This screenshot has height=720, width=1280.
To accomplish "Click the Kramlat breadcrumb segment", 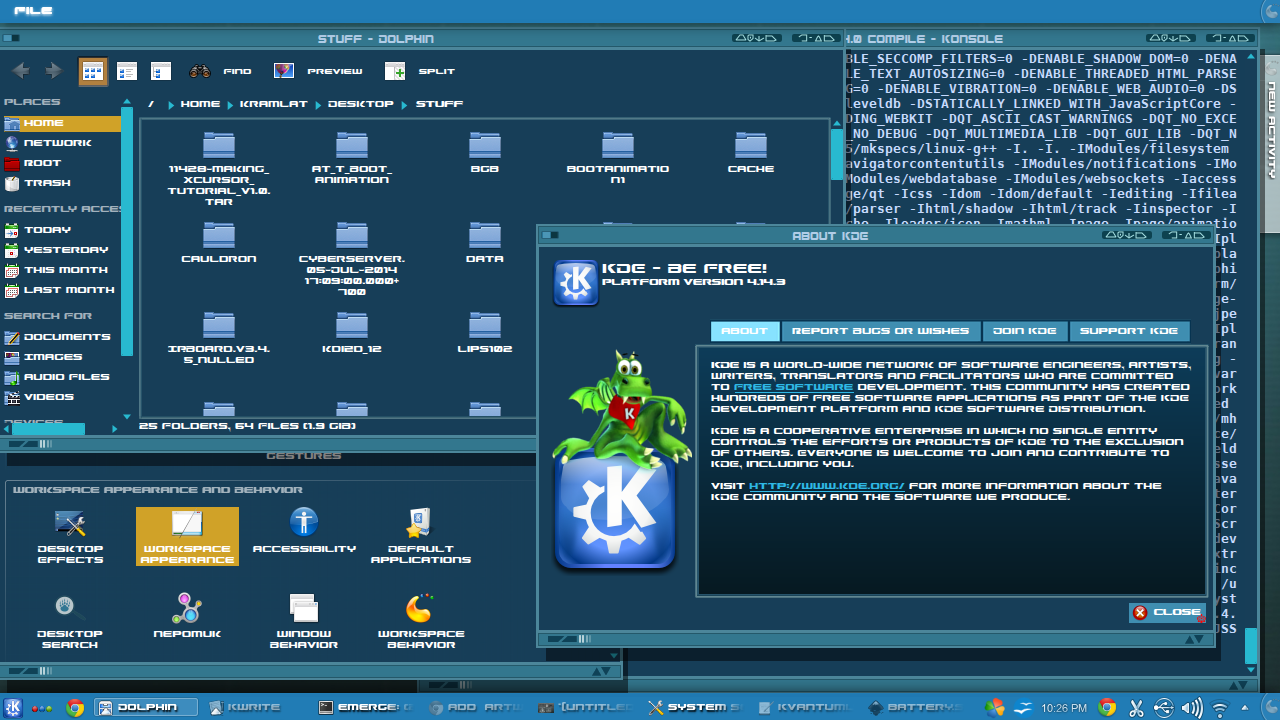I will tap(273, 104).
